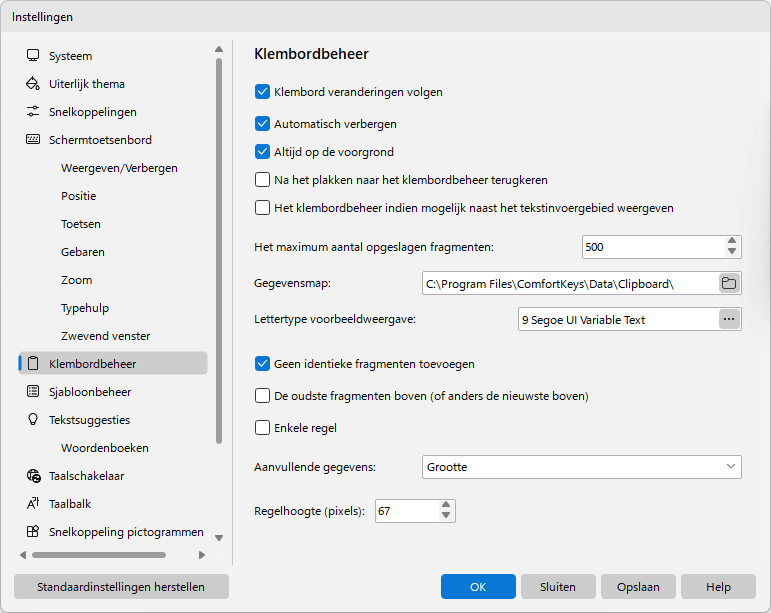Click the Klembordbeheer clipboard icon
Image resolution: width=771 pixels, height=613 pixels.
pyautogui.click(x=33, y=363)
